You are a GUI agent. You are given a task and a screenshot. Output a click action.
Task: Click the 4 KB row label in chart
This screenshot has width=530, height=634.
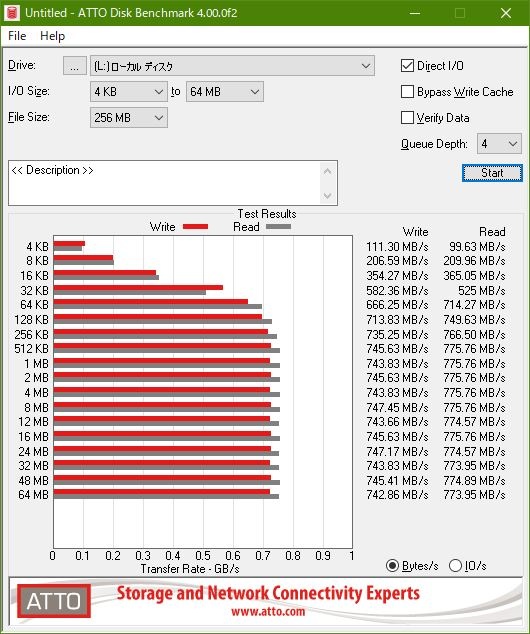click(37, 247)
